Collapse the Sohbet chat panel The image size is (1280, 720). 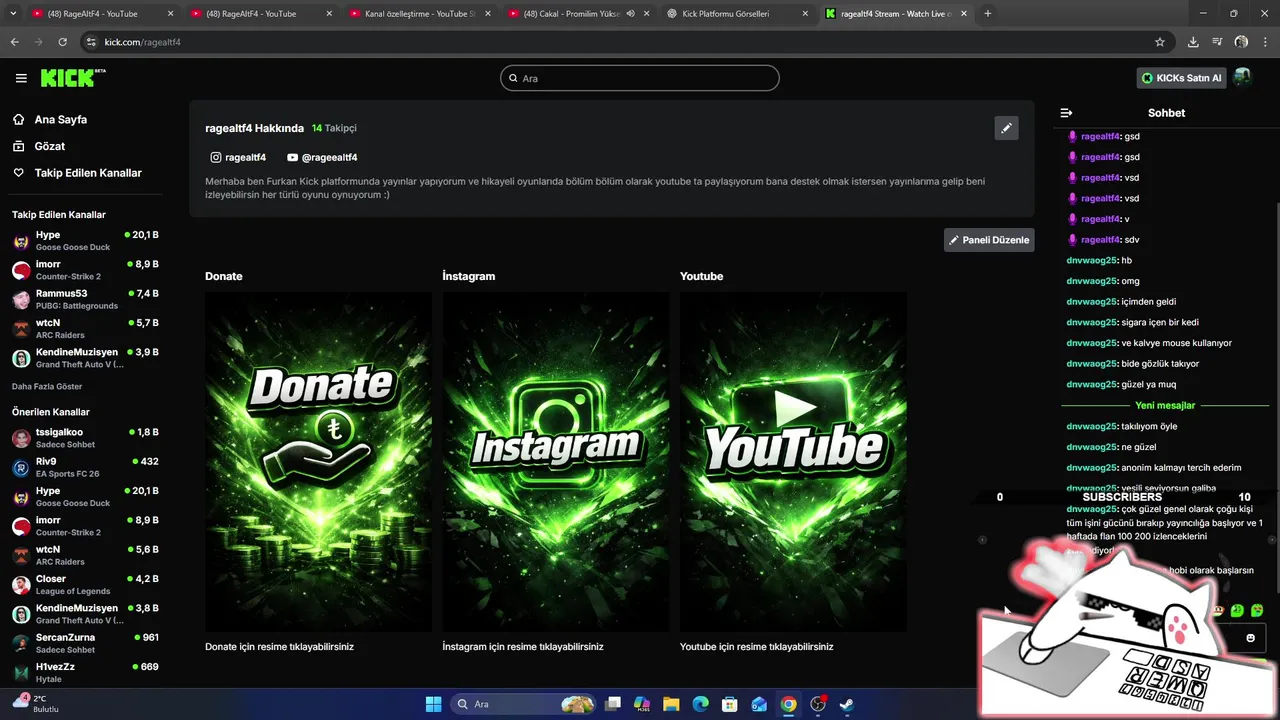coord(1066,113)
